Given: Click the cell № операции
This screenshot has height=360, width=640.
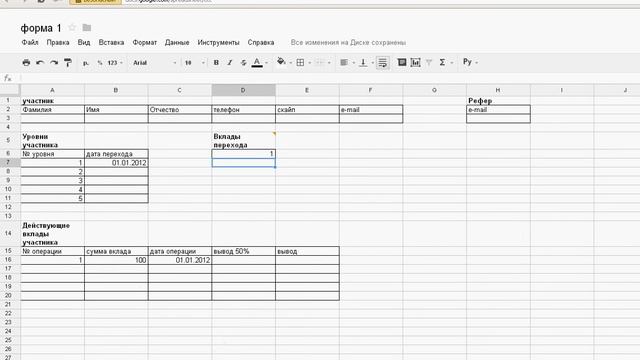Looking at the screenshot, I should click(53, 251).
